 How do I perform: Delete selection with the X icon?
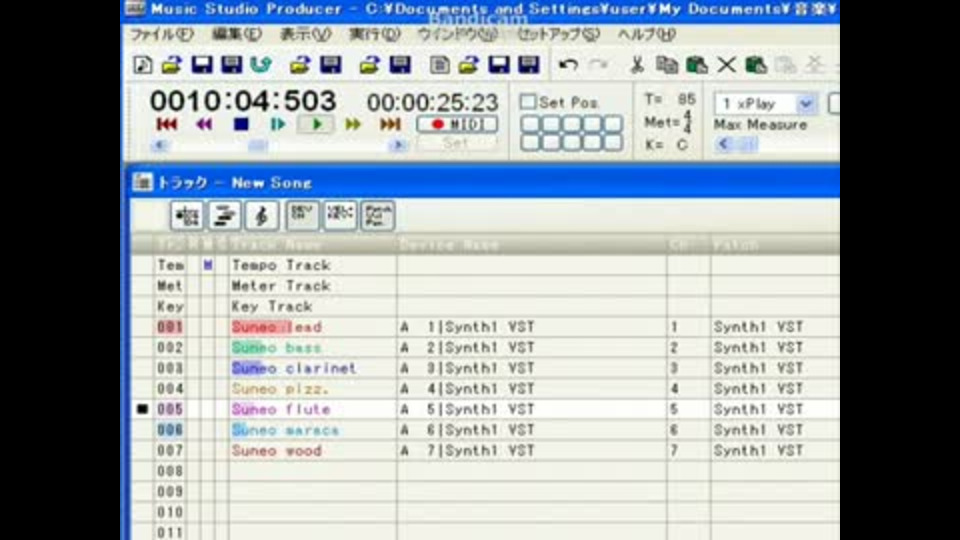726,64
